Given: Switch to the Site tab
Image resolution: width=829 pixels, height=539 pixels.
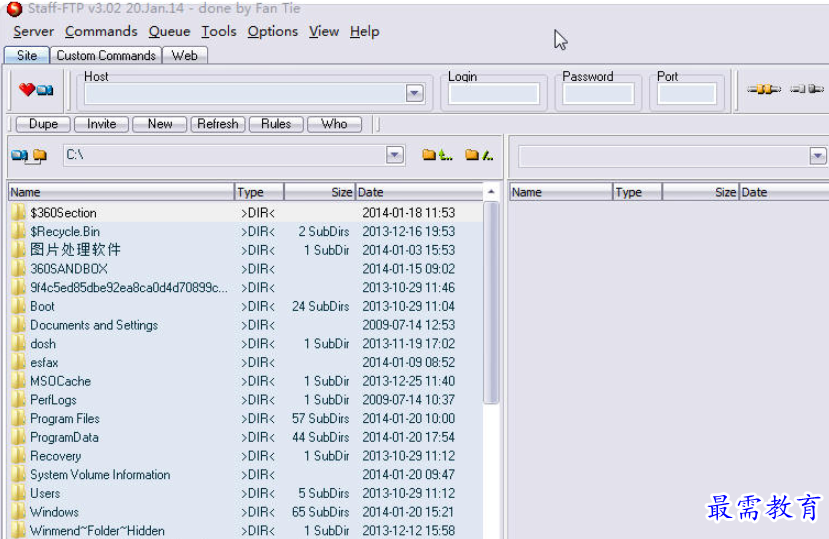Looking at the screenshot, I should tap(27, 56).
